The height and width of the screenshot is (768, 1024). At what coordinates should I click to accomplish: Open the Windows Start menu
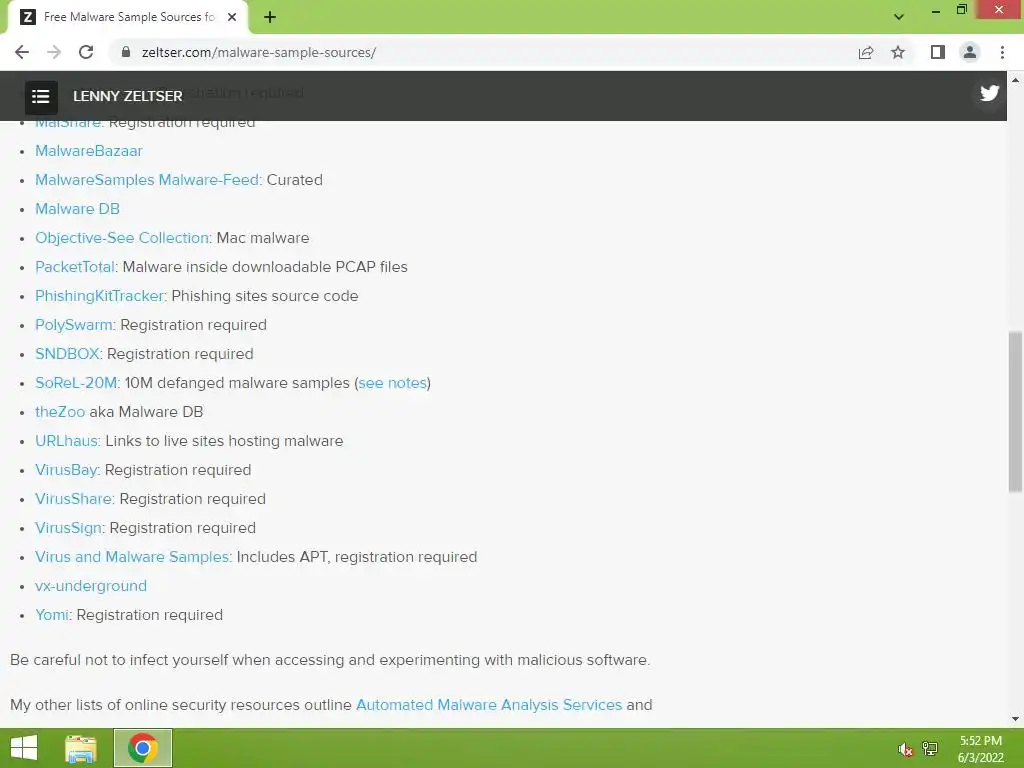(x=24, y=748)
